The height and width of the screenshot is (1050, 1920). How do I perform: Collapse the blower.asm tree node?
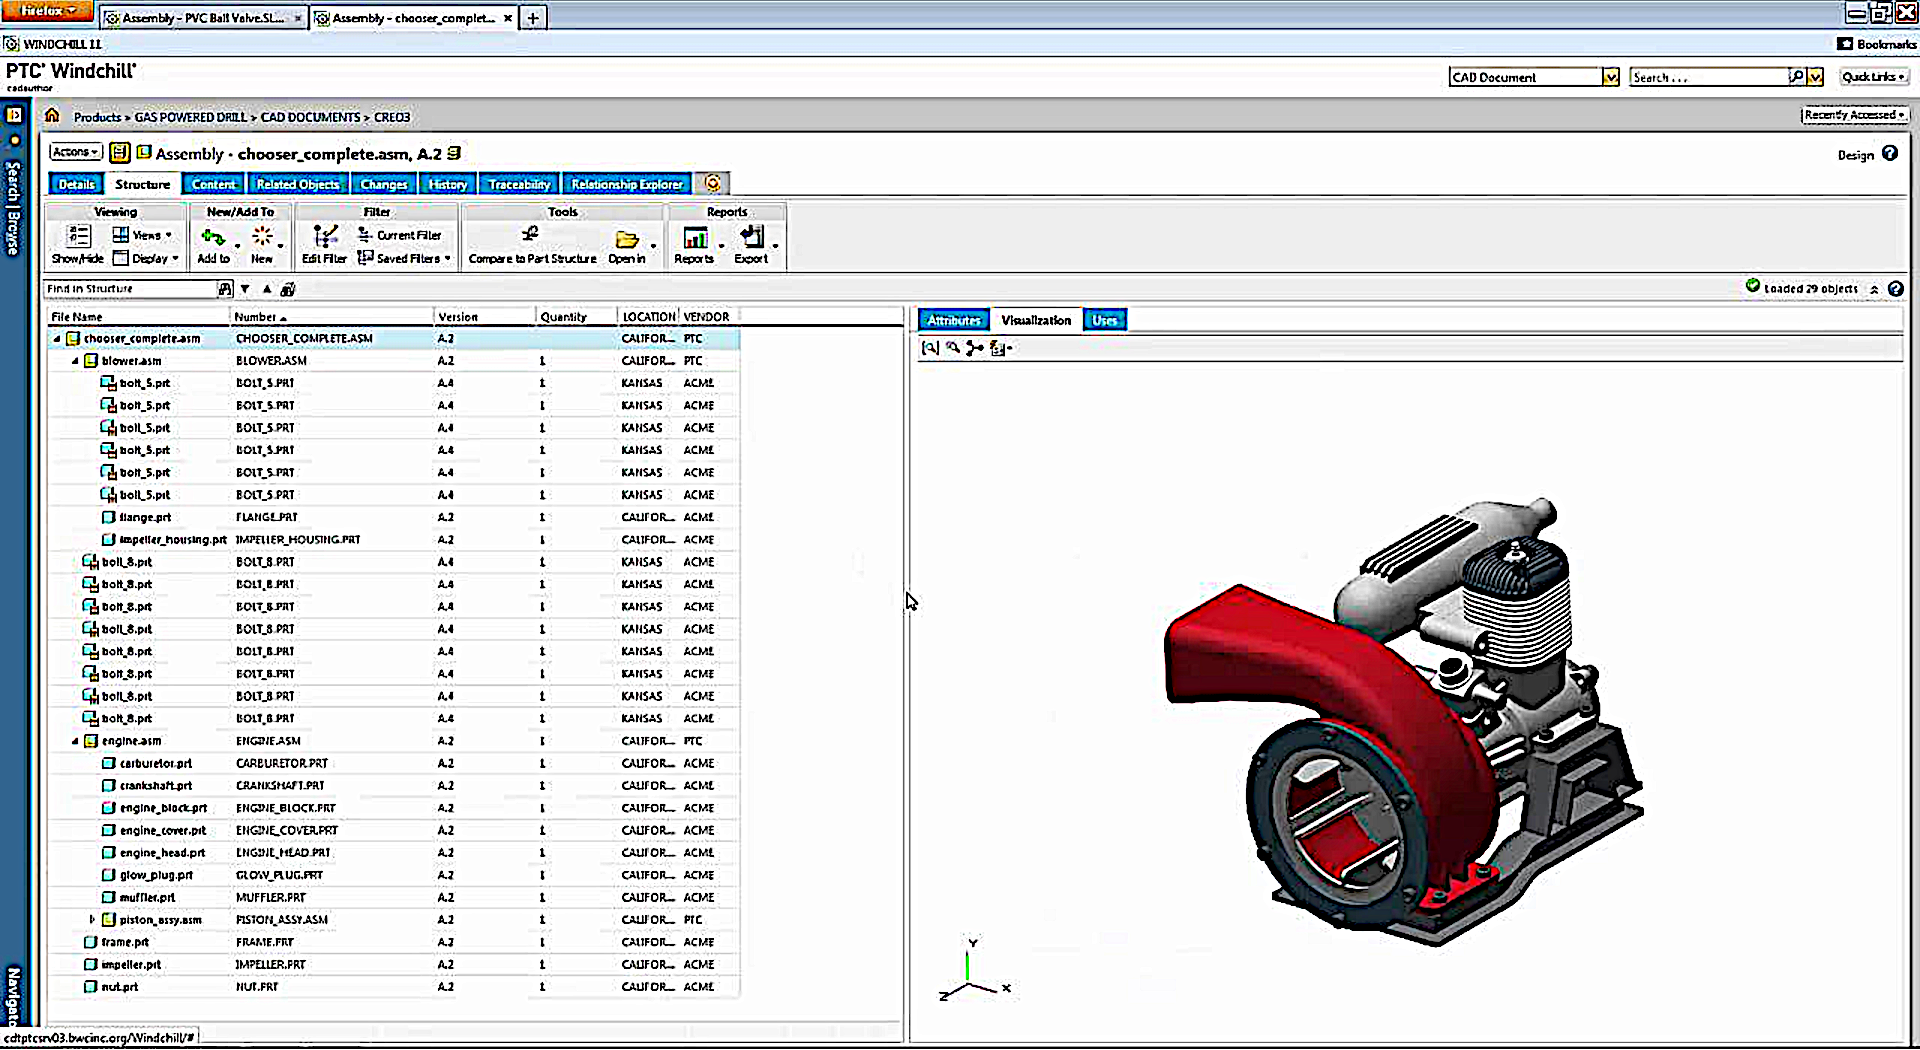(x=75, y=361)
